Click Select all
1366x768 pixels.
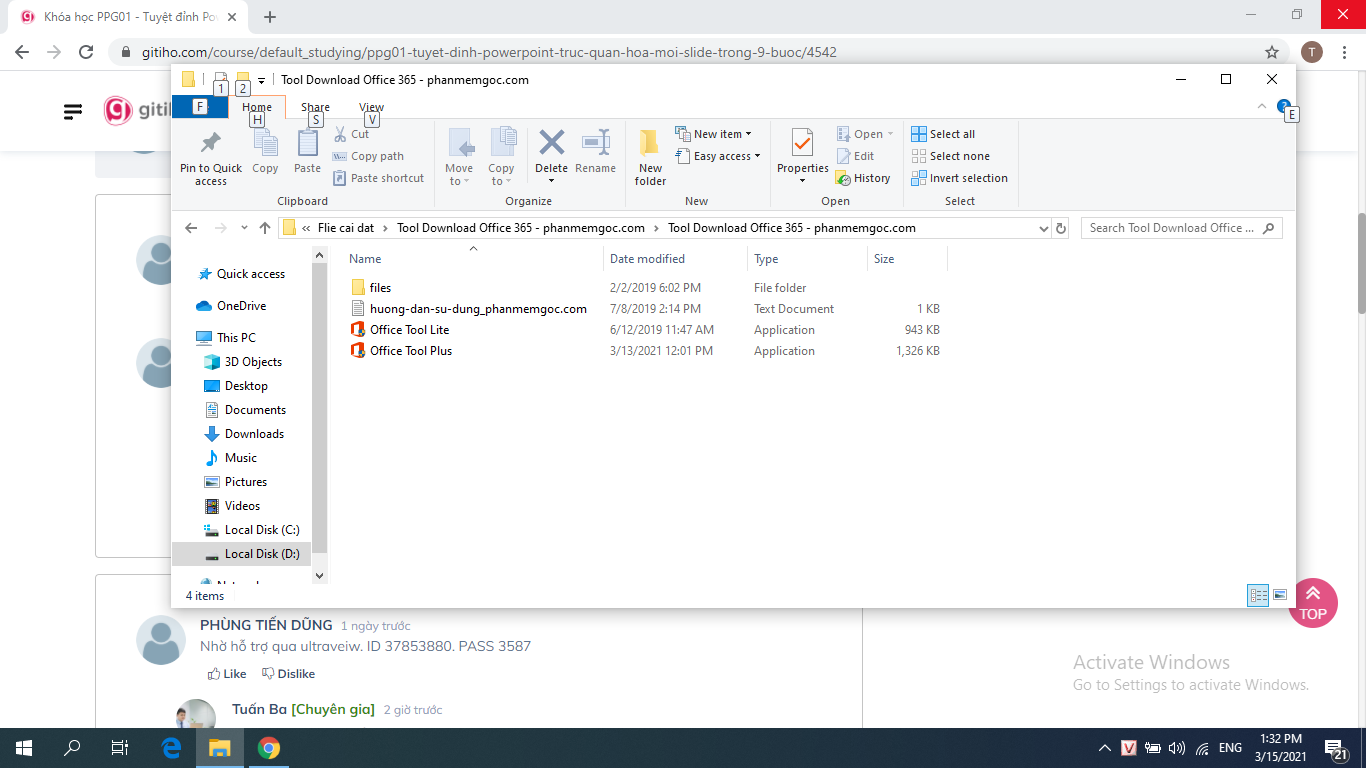(x=943, y=134)
